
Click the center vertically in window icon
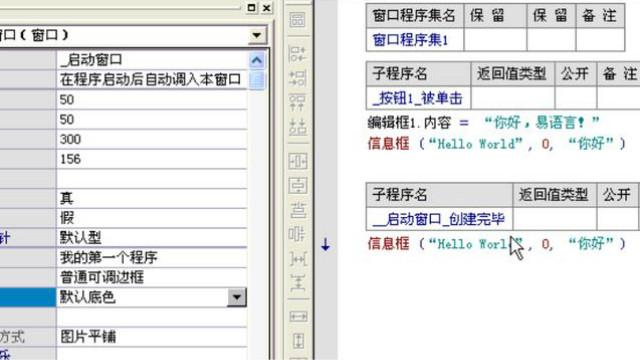click(x=298, y=186)
